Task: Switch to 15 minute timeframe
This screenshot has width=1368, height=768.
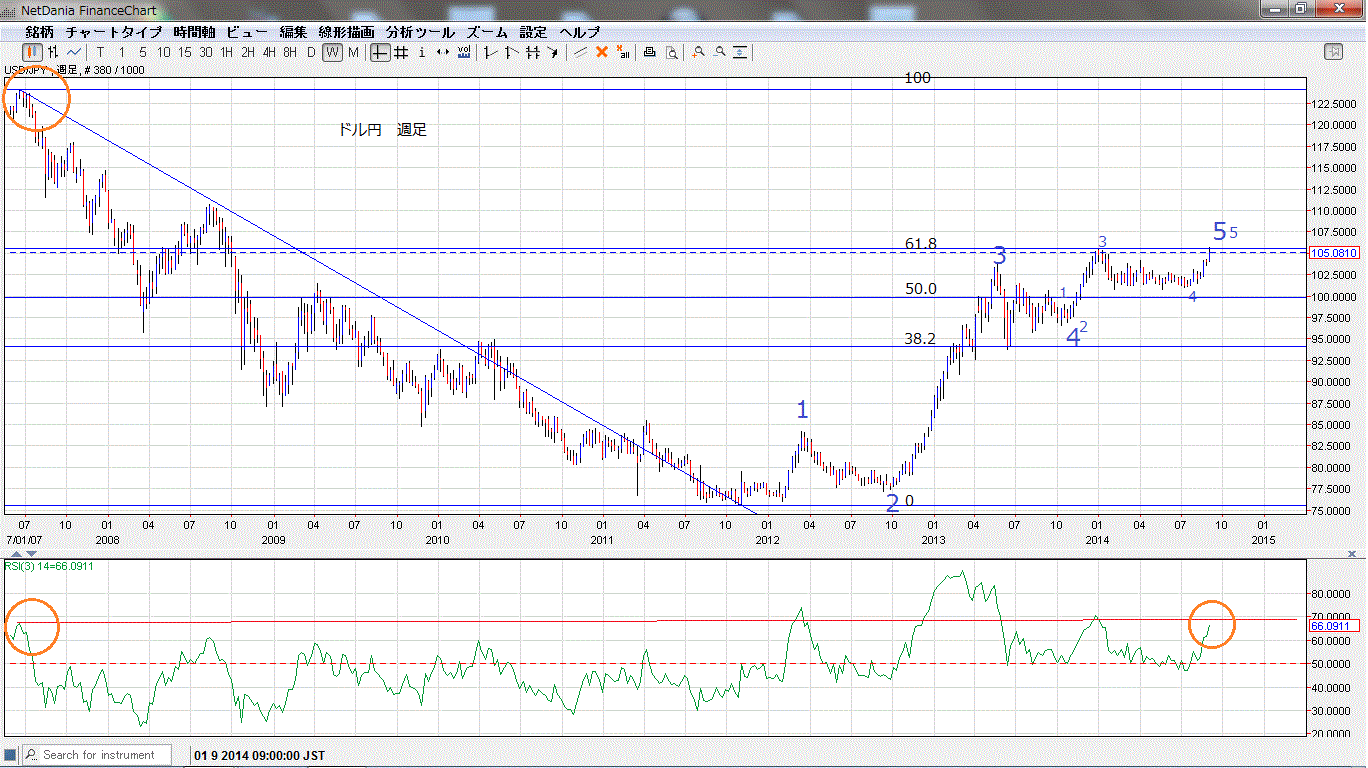Action: [x=185, y=52]
